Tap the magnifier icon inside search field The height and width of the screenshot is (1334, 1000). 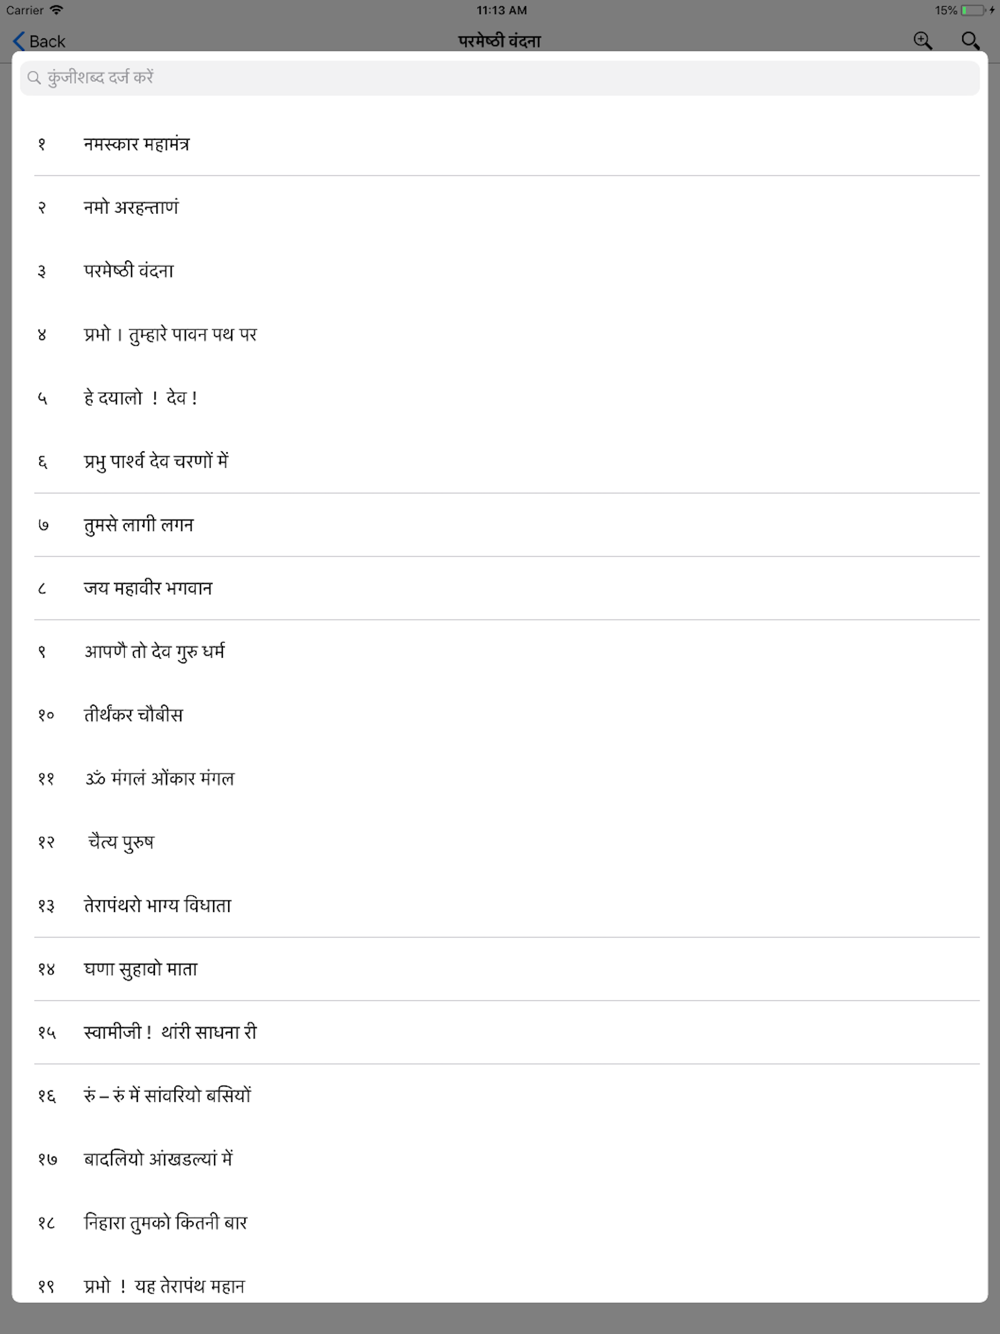(x=34, y=78)
